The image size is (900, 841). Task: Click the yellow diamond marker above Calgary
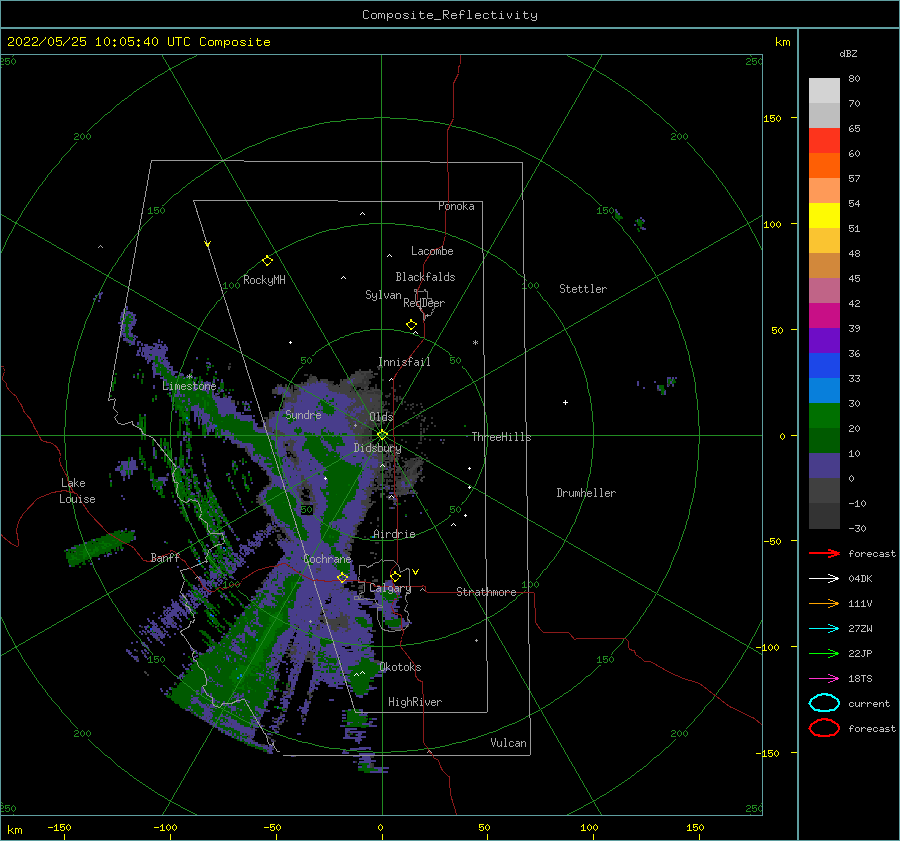tap(395, 576)
